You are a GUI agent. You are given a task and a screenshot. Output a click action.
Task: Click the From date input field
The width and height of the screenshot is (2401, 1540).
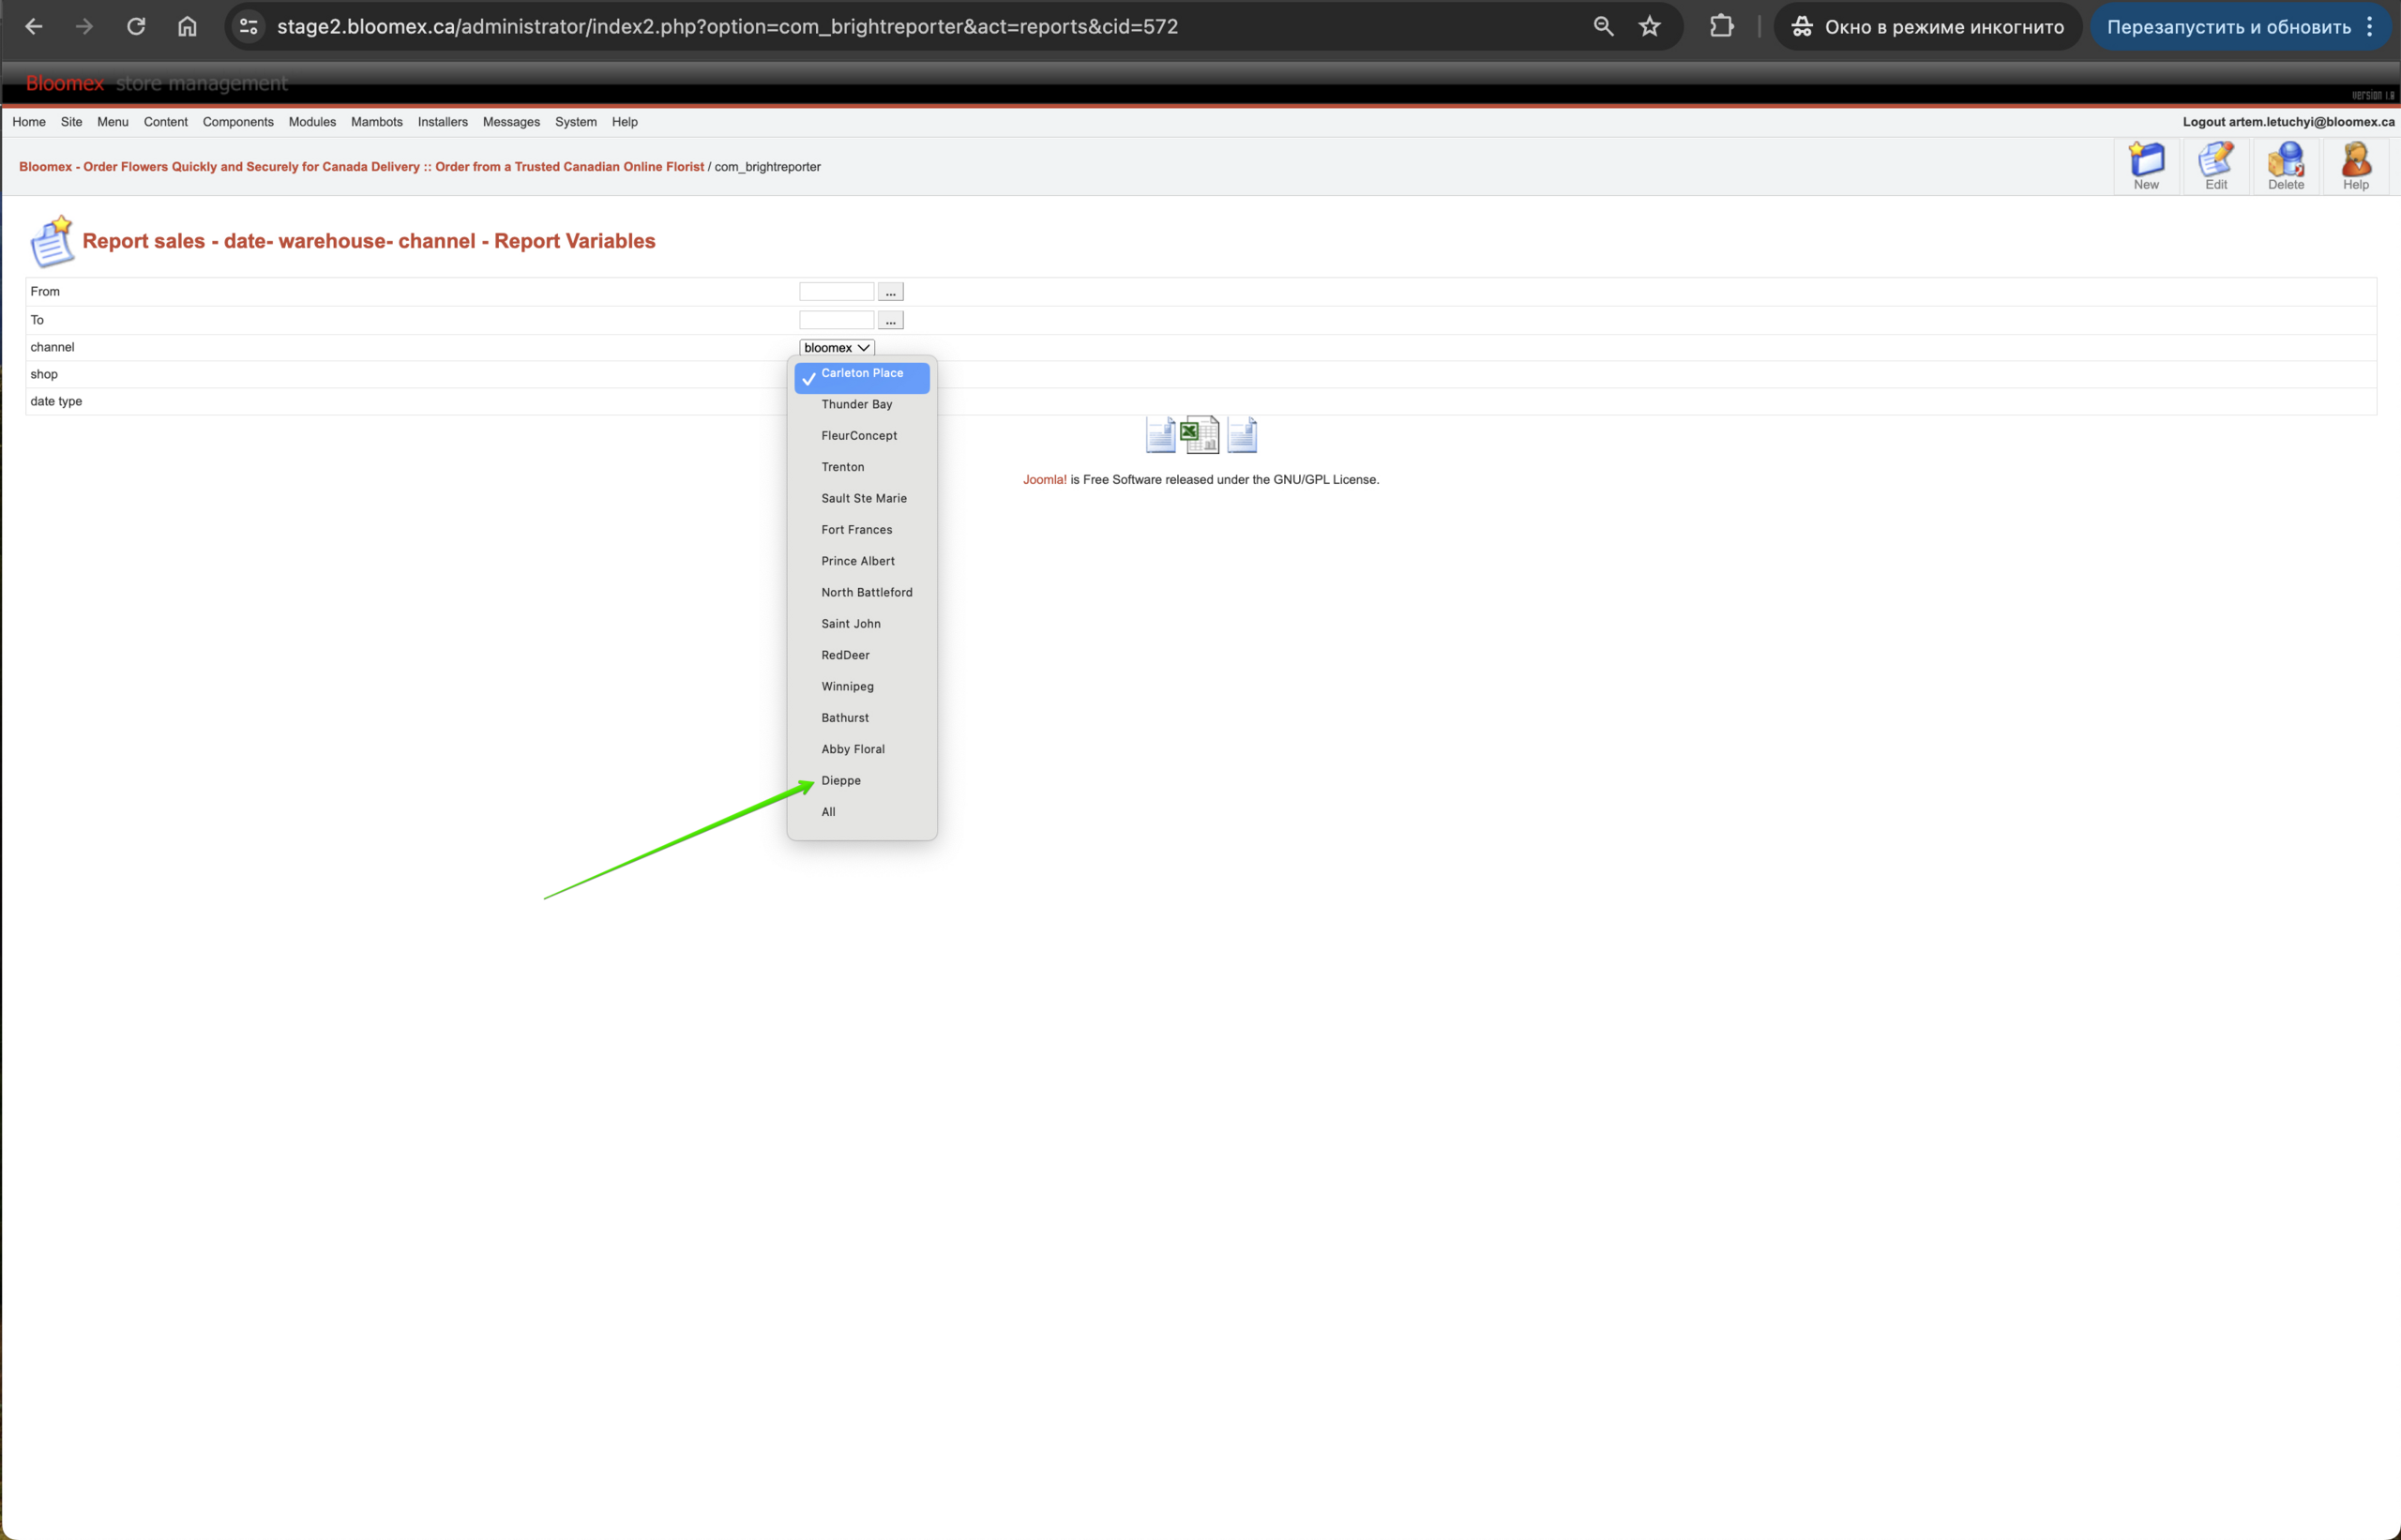[836, 292]
